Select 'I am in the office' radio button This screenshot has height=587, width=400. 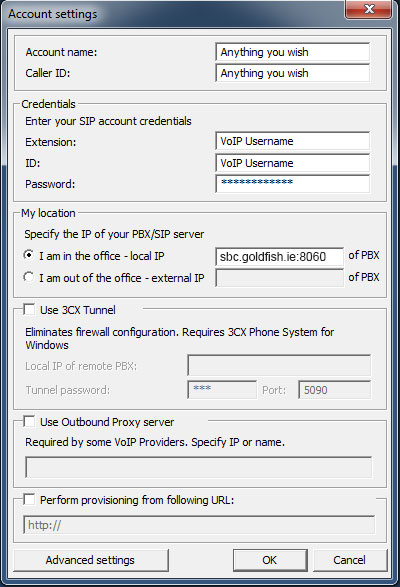coord(28,255)
